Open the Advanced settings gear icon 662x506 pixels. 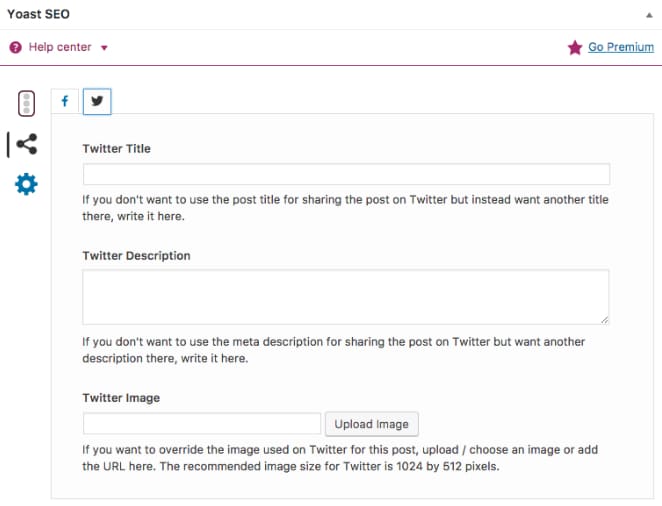pos(27,184)
